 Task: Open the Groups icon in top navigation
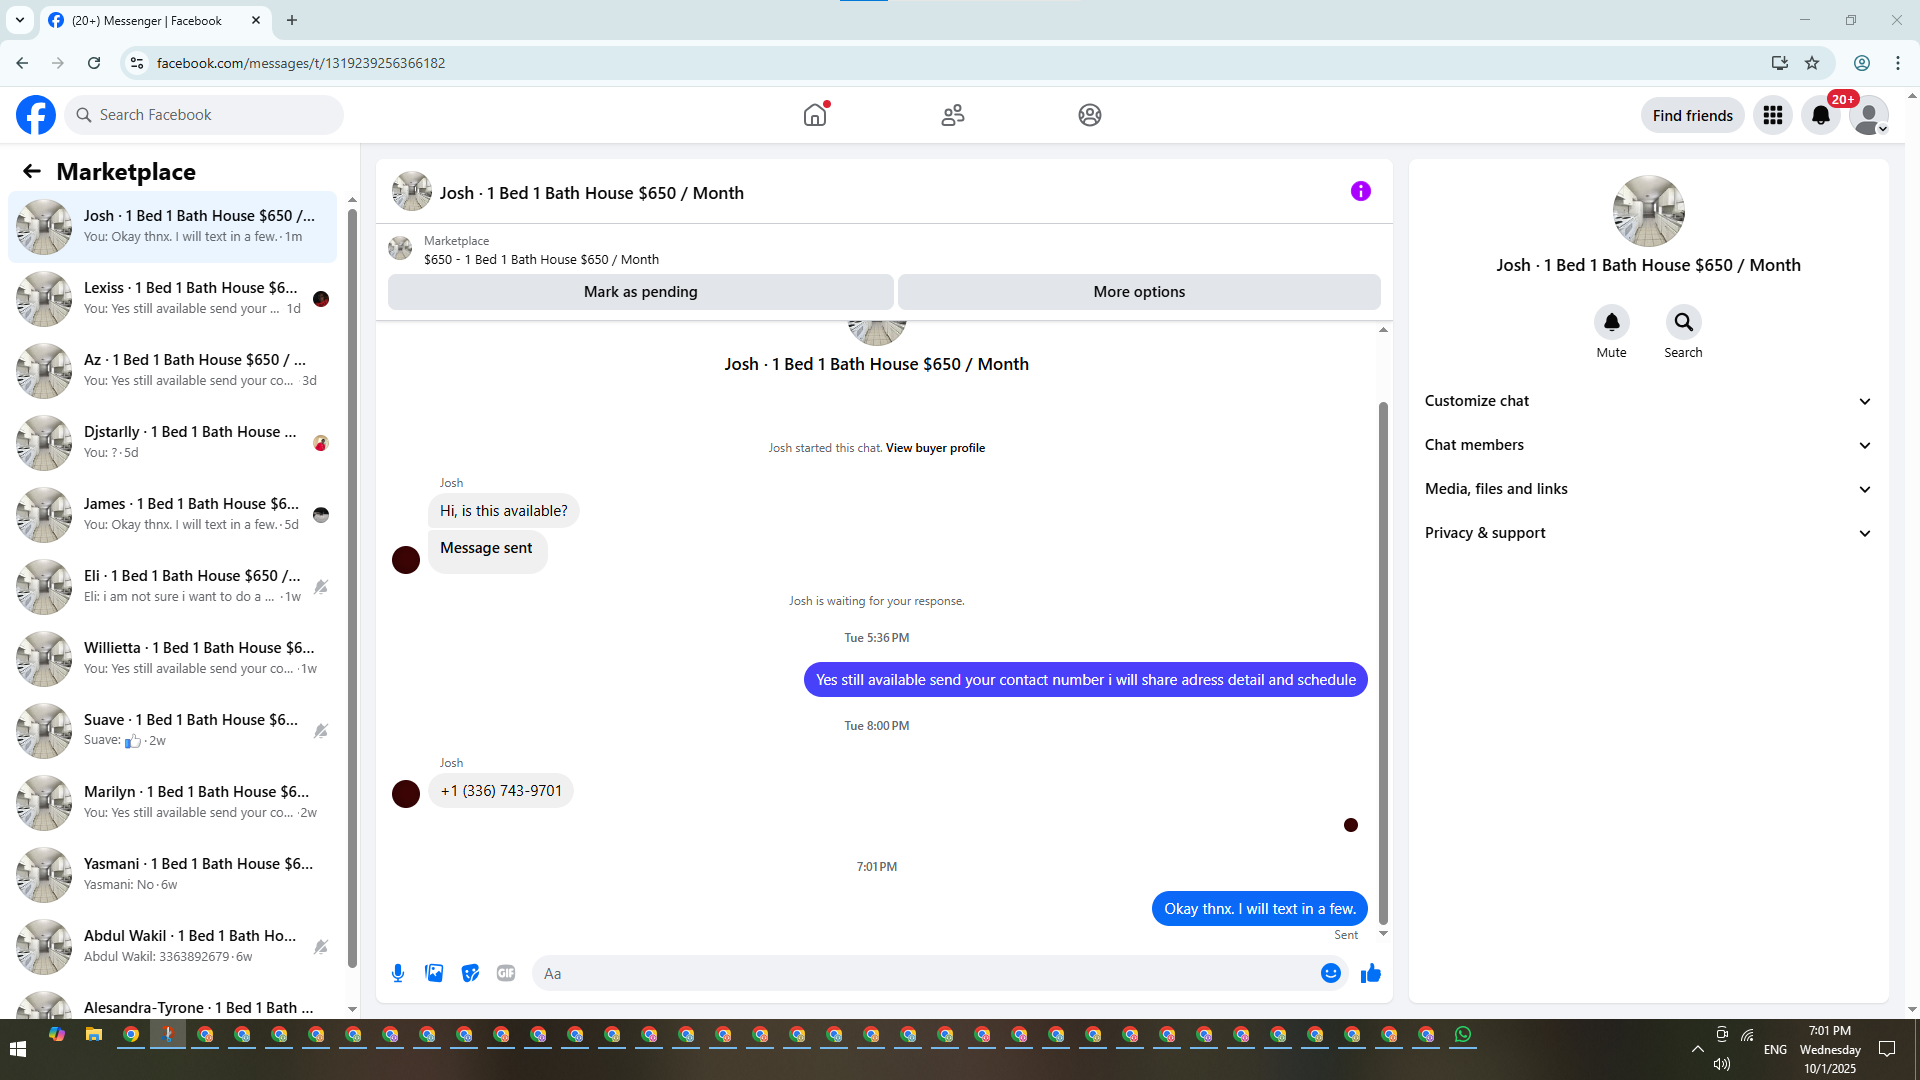point(1090,115)
